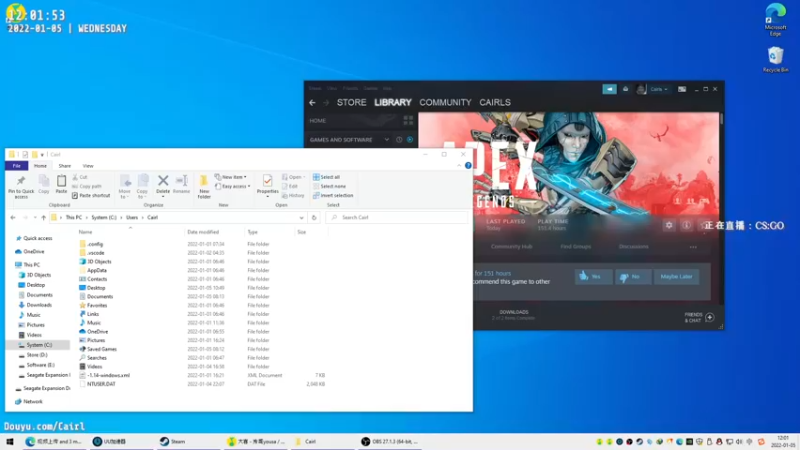Click Invert selection in the ribbon
This screenshot has height=450, width=800.
tap(333, 195)
